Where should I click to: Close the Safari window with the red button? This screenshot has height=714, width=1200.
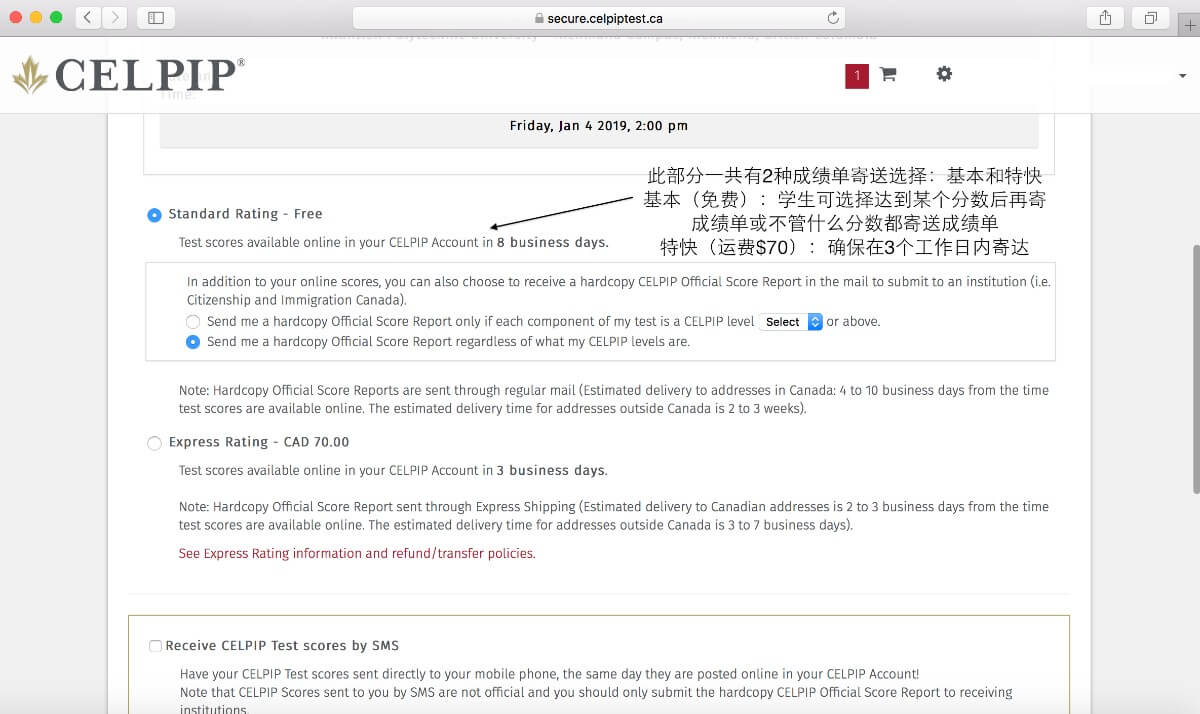16,17
